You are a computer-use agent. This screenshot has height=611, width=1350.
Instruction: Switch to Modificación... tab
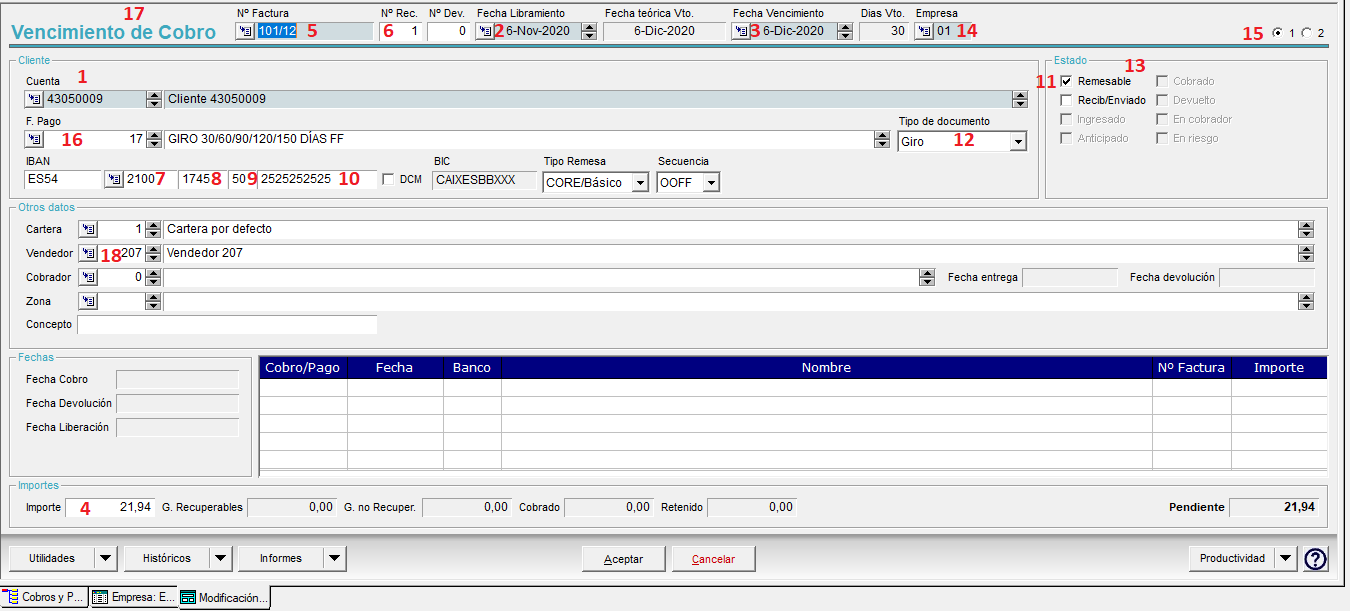tap(225, 598)
